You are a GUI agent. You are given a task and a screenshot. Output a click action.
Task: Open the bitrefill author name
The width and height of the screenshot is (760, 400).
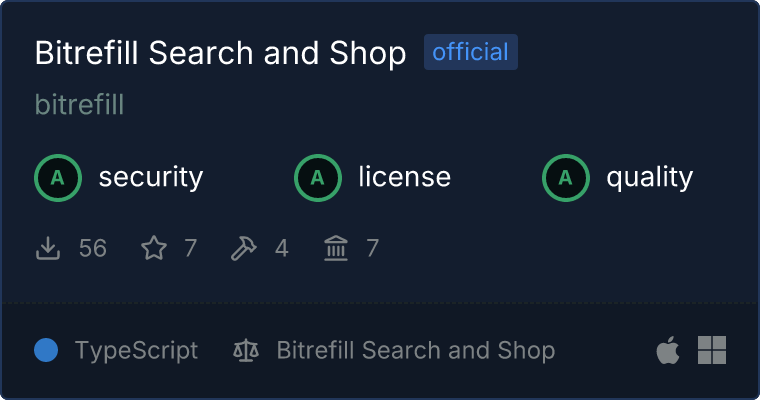tap(79, 104)
